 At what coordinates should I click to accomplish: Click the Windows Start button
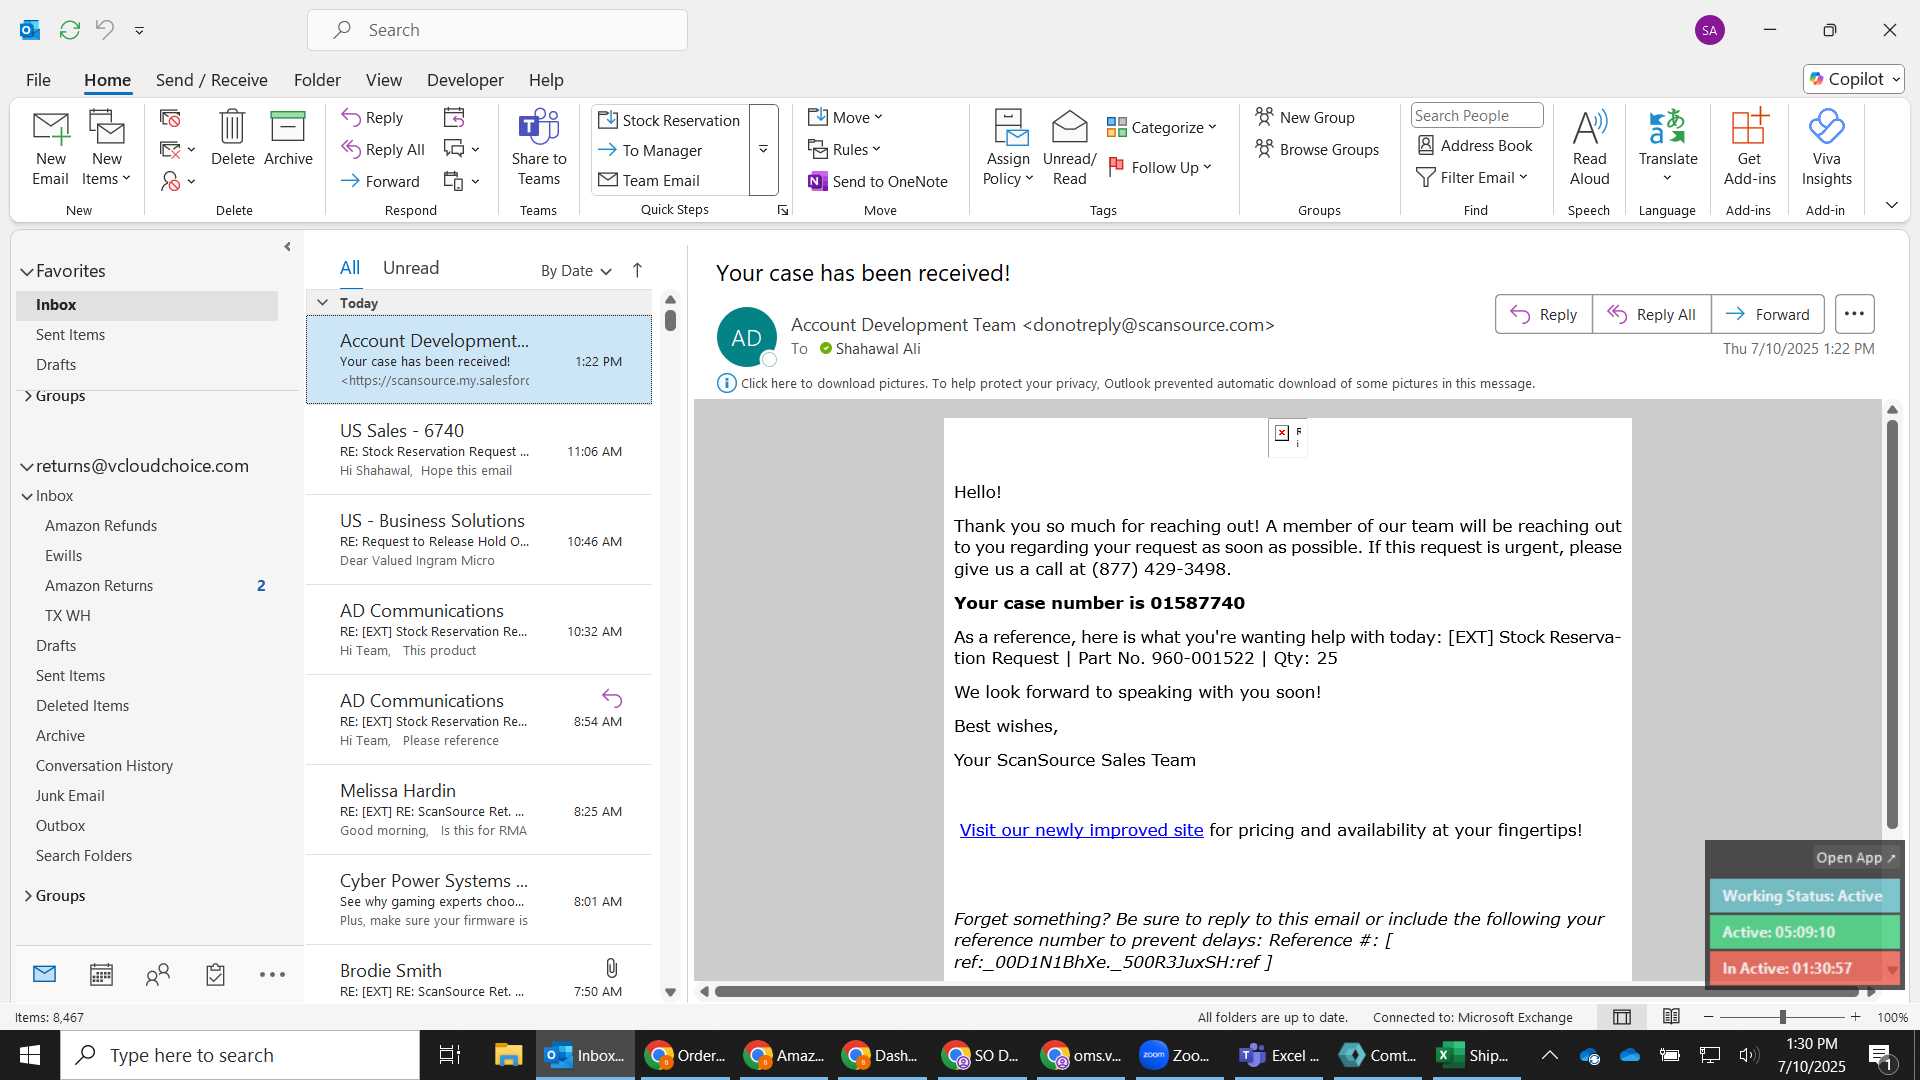(30, 1055)
